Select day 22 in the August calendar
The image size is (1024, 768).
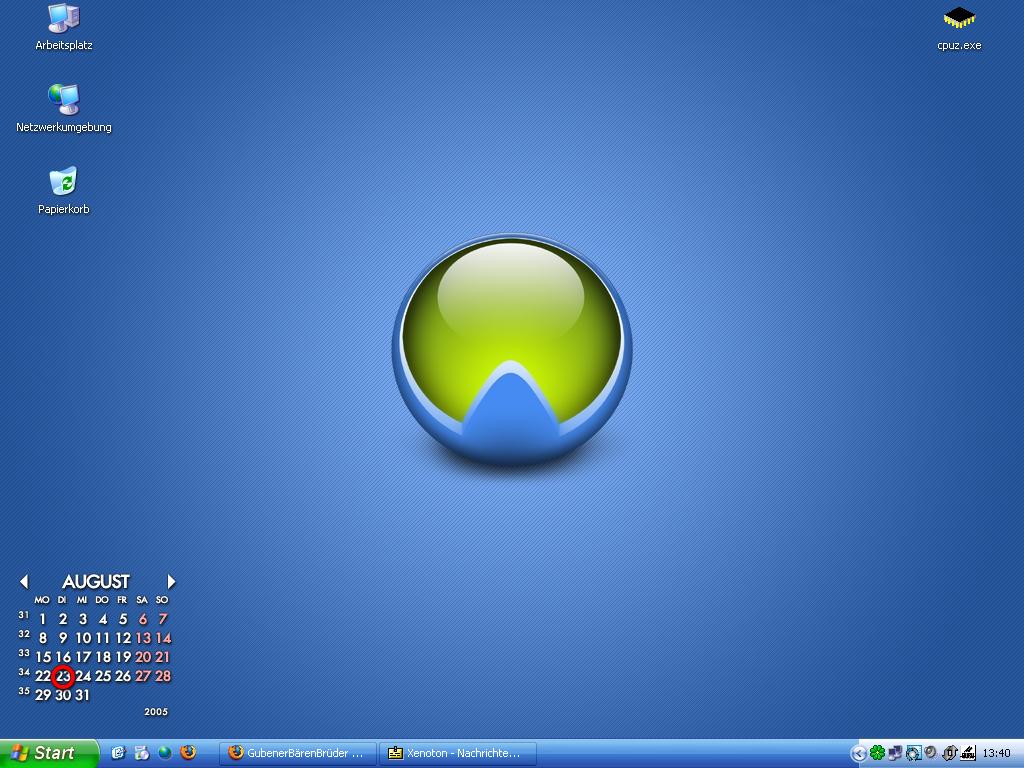click(x=43, y=676)
